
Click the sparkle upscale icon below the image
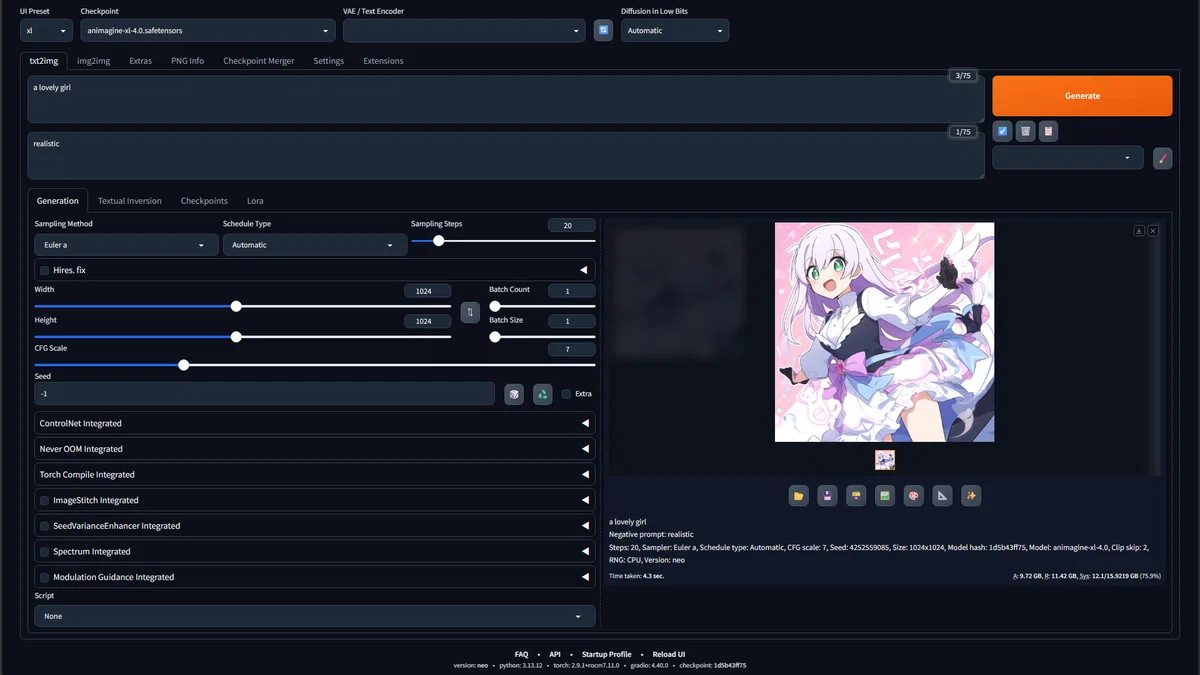971,495
